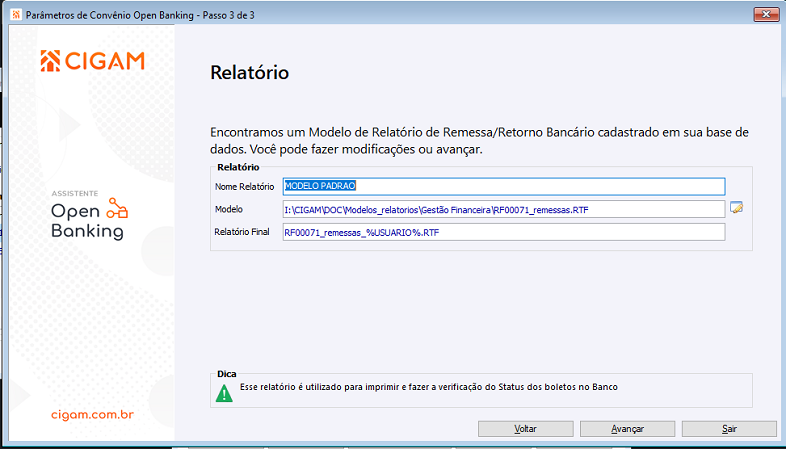Click the Avançar button
Screen dimensions: 786x449
(x=627, y=429)
